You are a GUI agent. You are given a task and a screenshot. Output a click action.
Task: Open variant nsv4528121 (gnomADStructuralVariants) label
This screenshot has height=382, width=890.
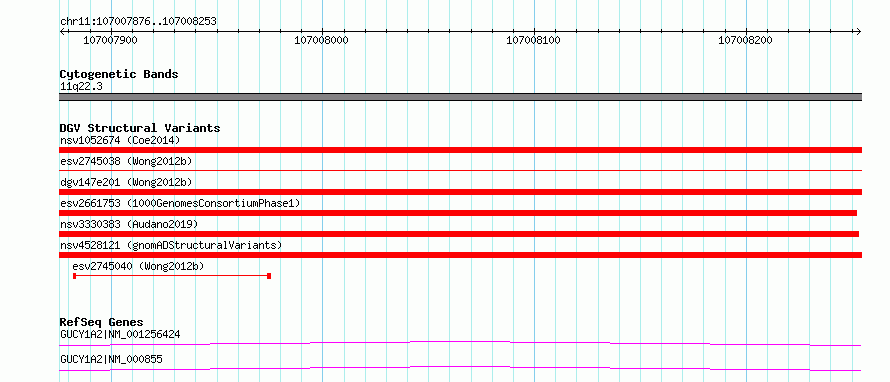point(171,245)
